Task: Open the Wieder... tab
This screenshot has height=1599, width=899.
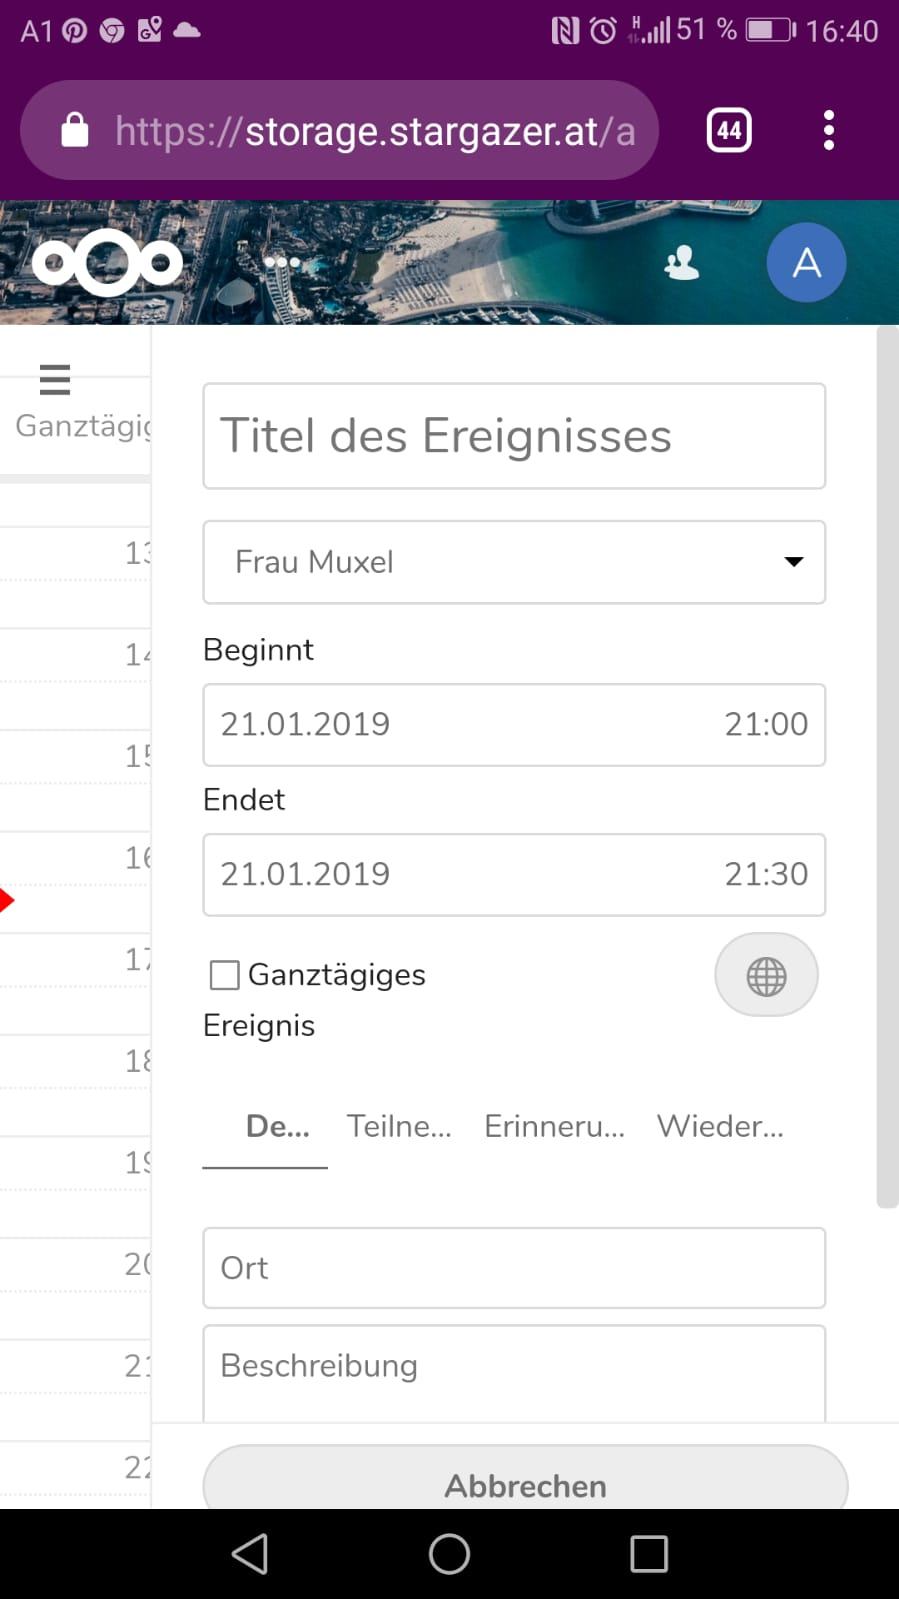Action: tap(720, 1126)
